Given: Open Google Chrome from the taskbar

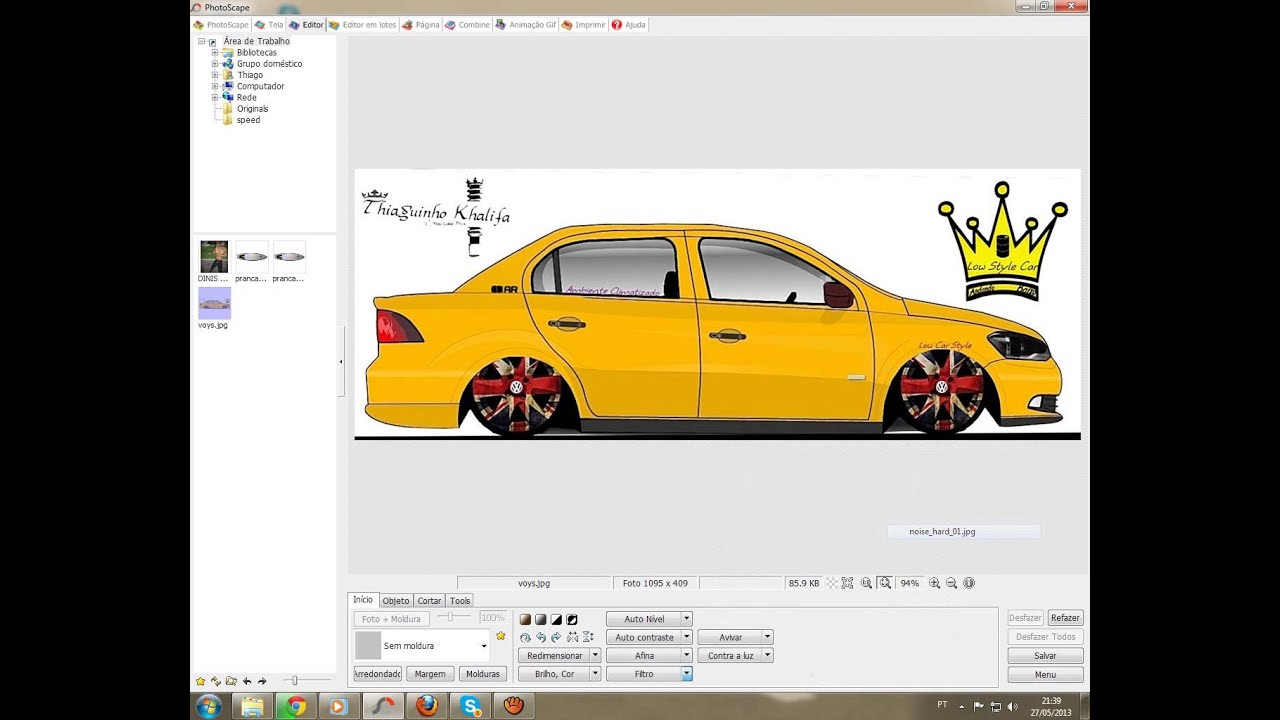Looking at the screenshot, I should pos(296,706).
